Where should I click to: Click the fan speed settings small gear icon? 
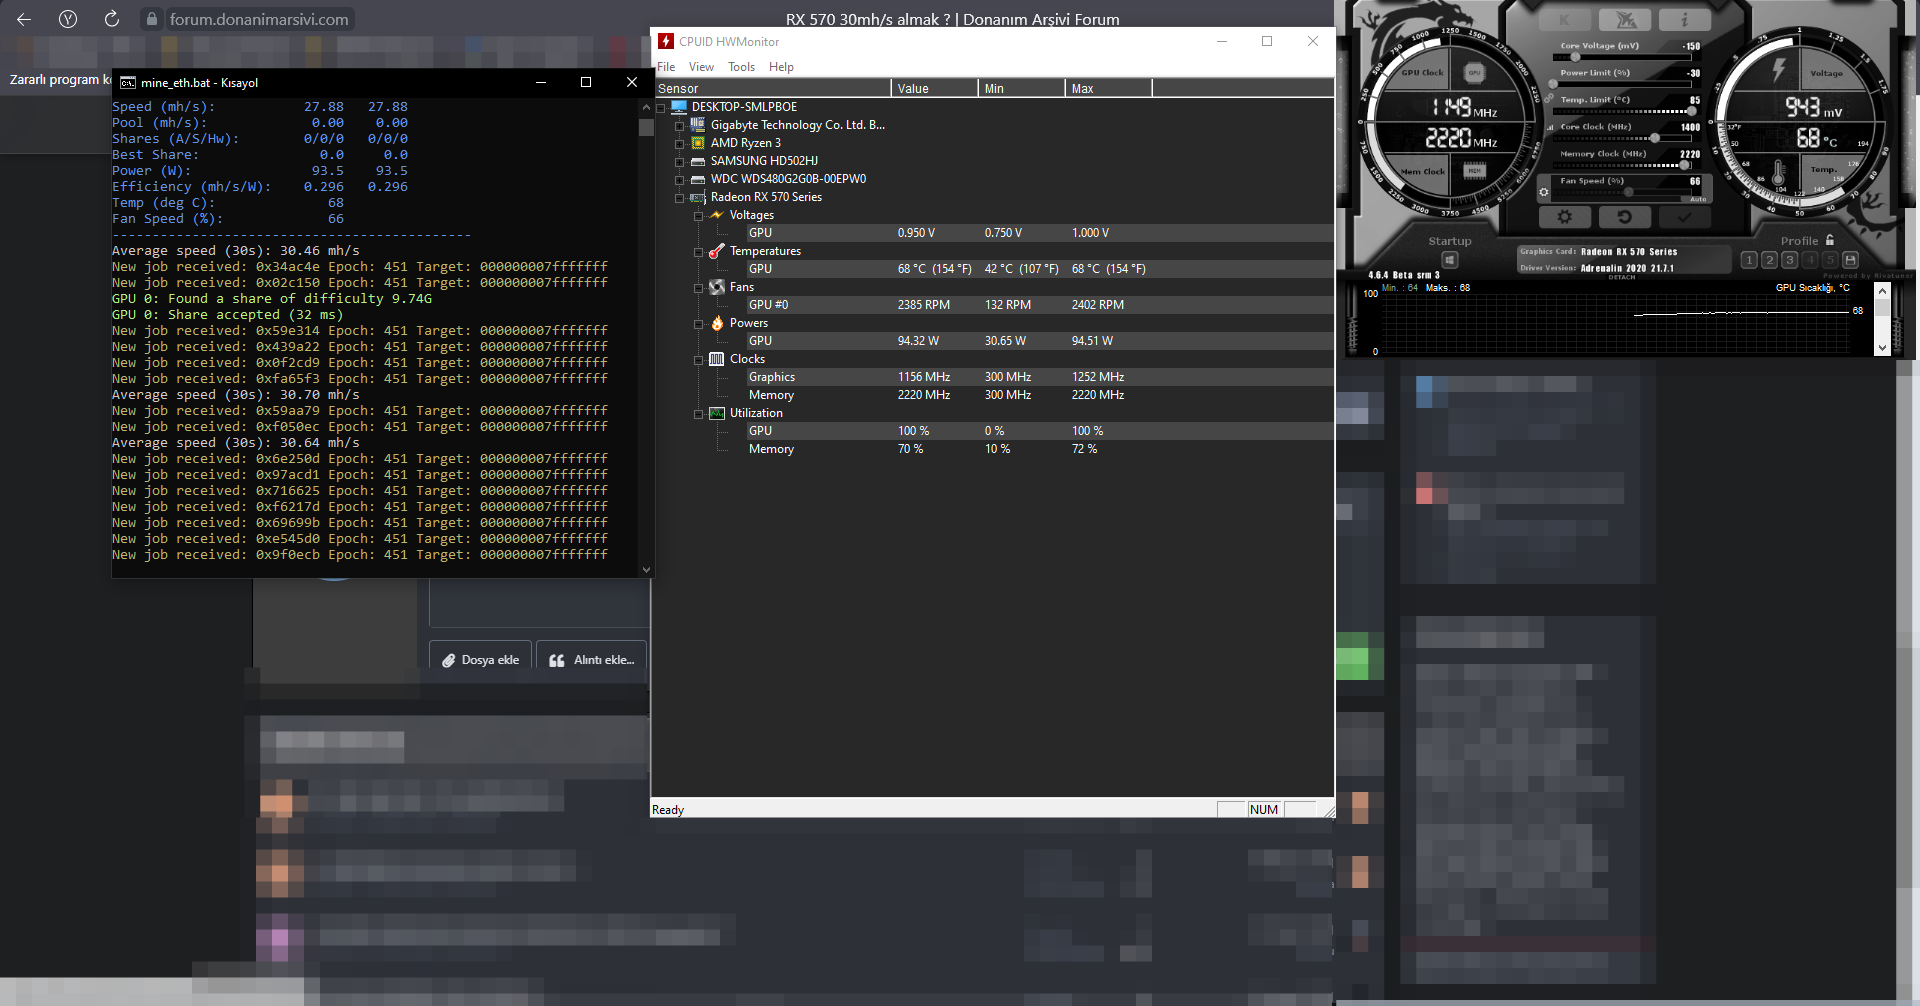[x=1544, y=191]
